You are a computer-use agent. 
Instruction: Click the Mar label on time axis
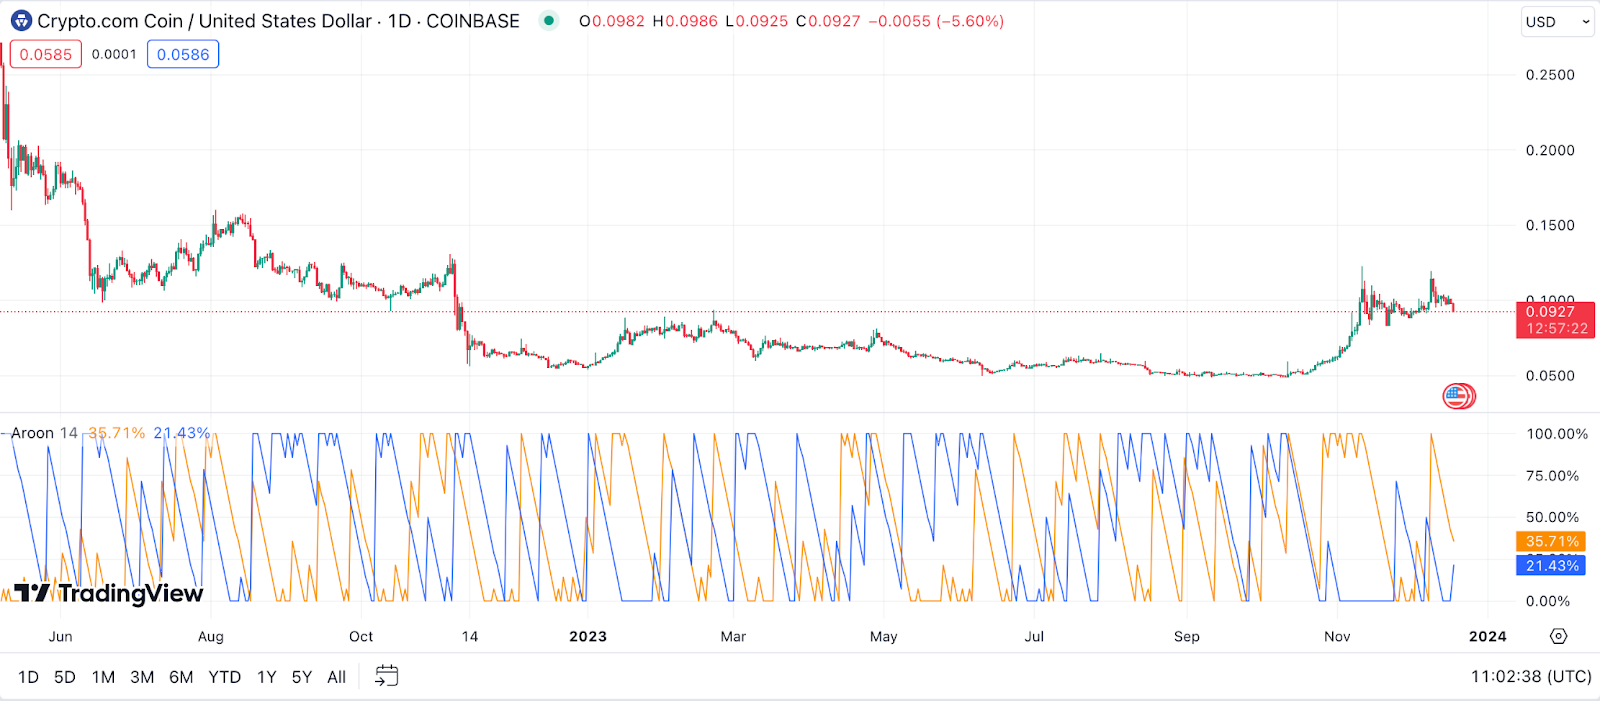pos(733,636)
